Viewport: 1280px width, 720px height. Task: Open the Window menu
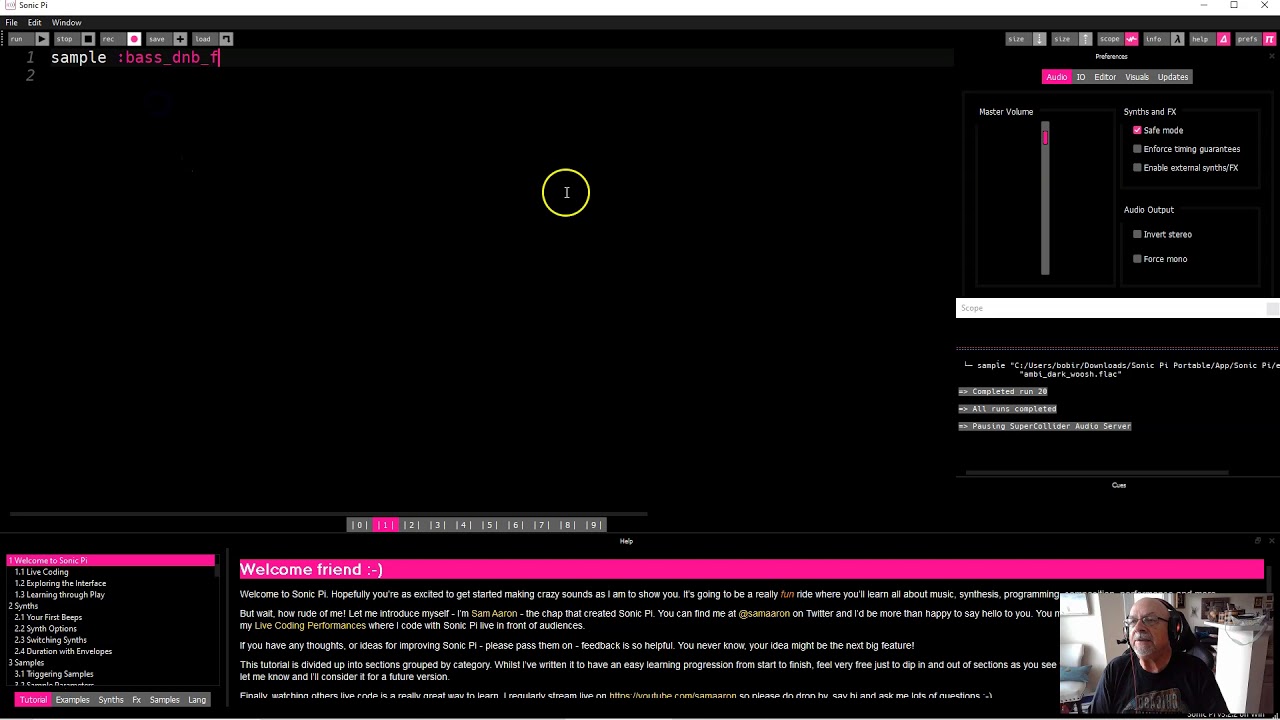click(x=67, y=22)
